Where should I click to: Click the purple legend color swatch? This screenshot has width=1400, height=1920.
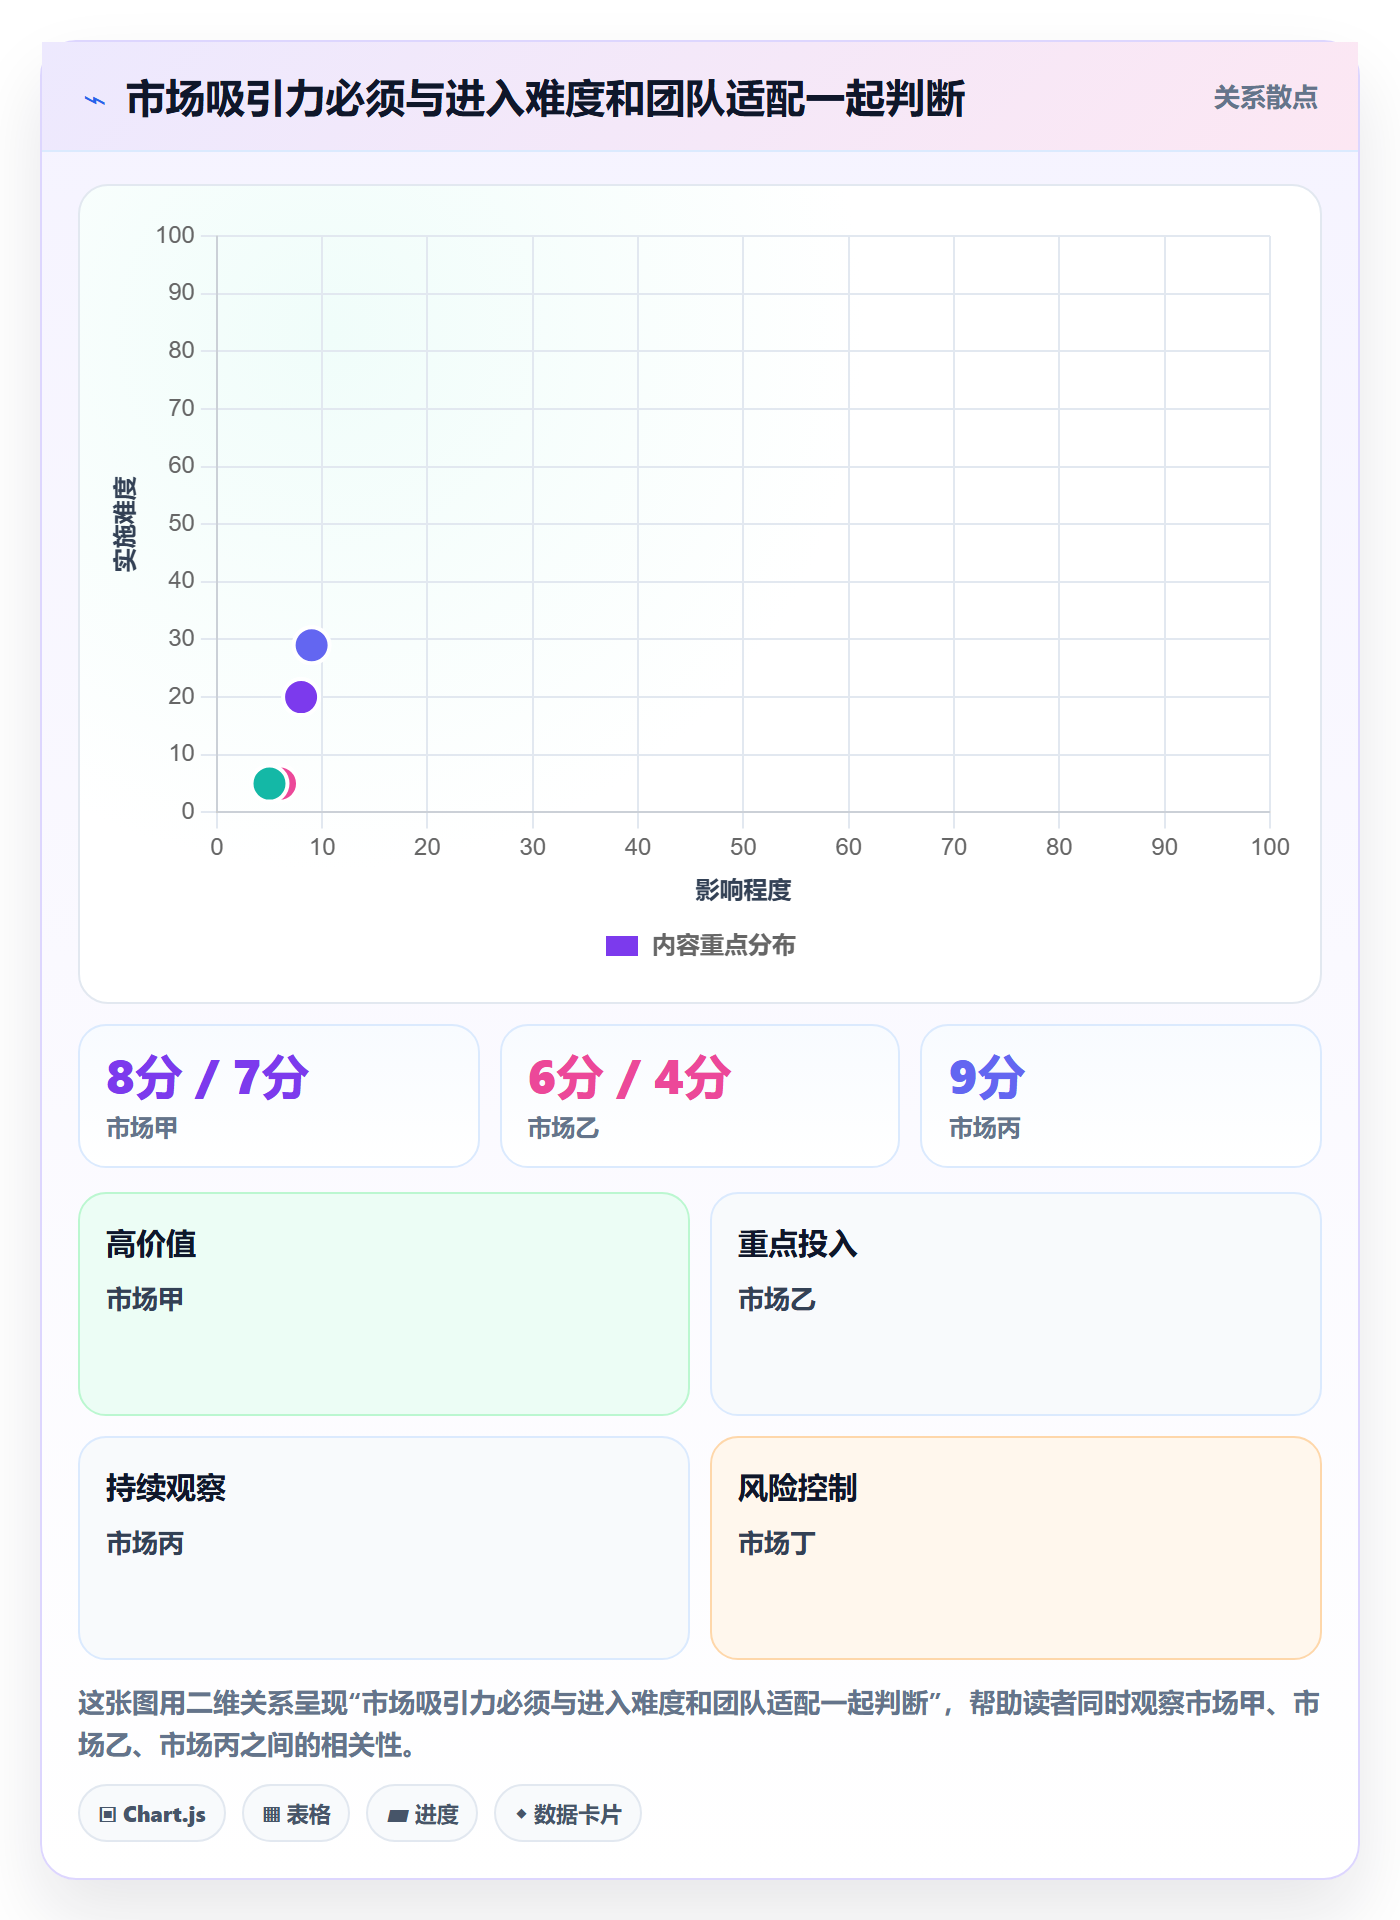pyautogui.click(x=622, y=946)
